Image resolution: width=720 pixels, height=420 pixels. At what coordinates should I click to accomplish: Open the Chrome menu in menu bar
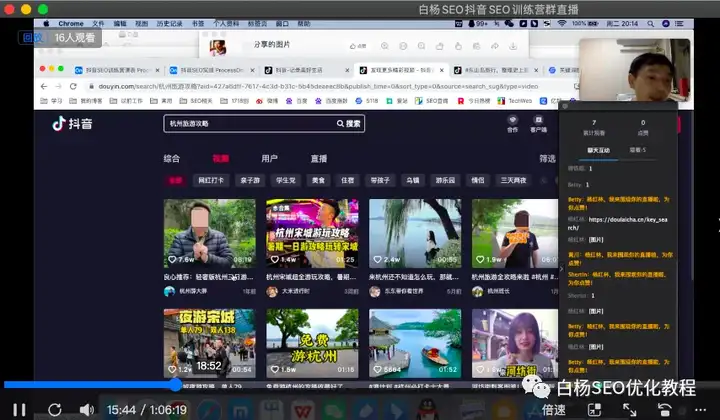71,23
